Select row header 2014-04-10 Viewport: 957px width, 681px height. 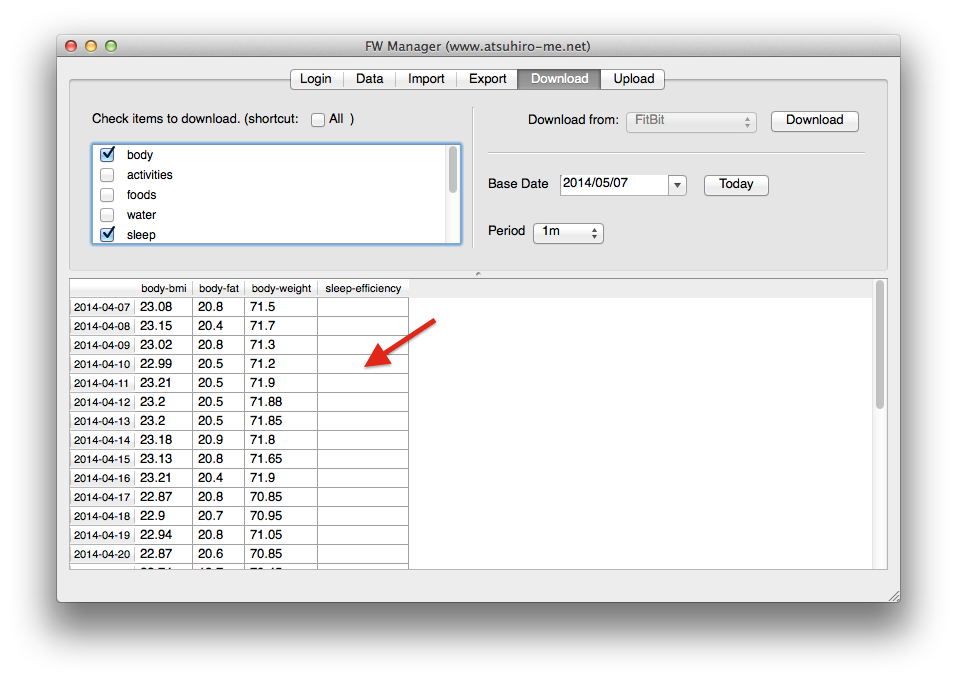pyautogui.click(x=102, y=364)
